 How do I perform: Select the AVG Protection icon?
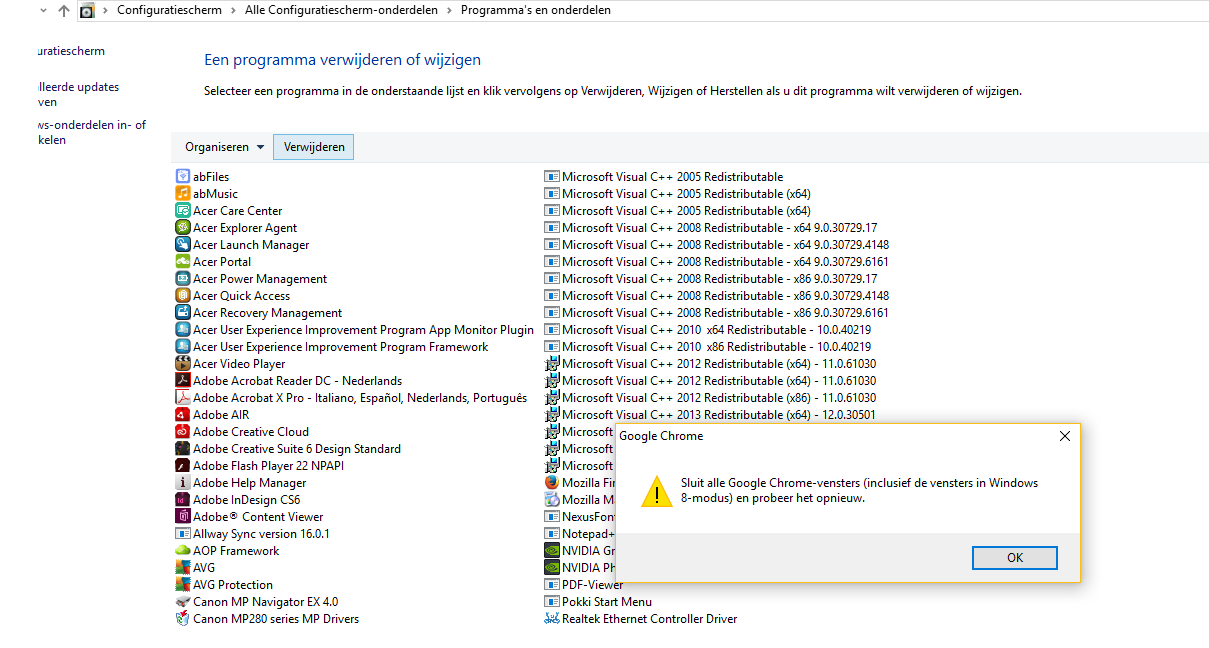click(183, 585)
